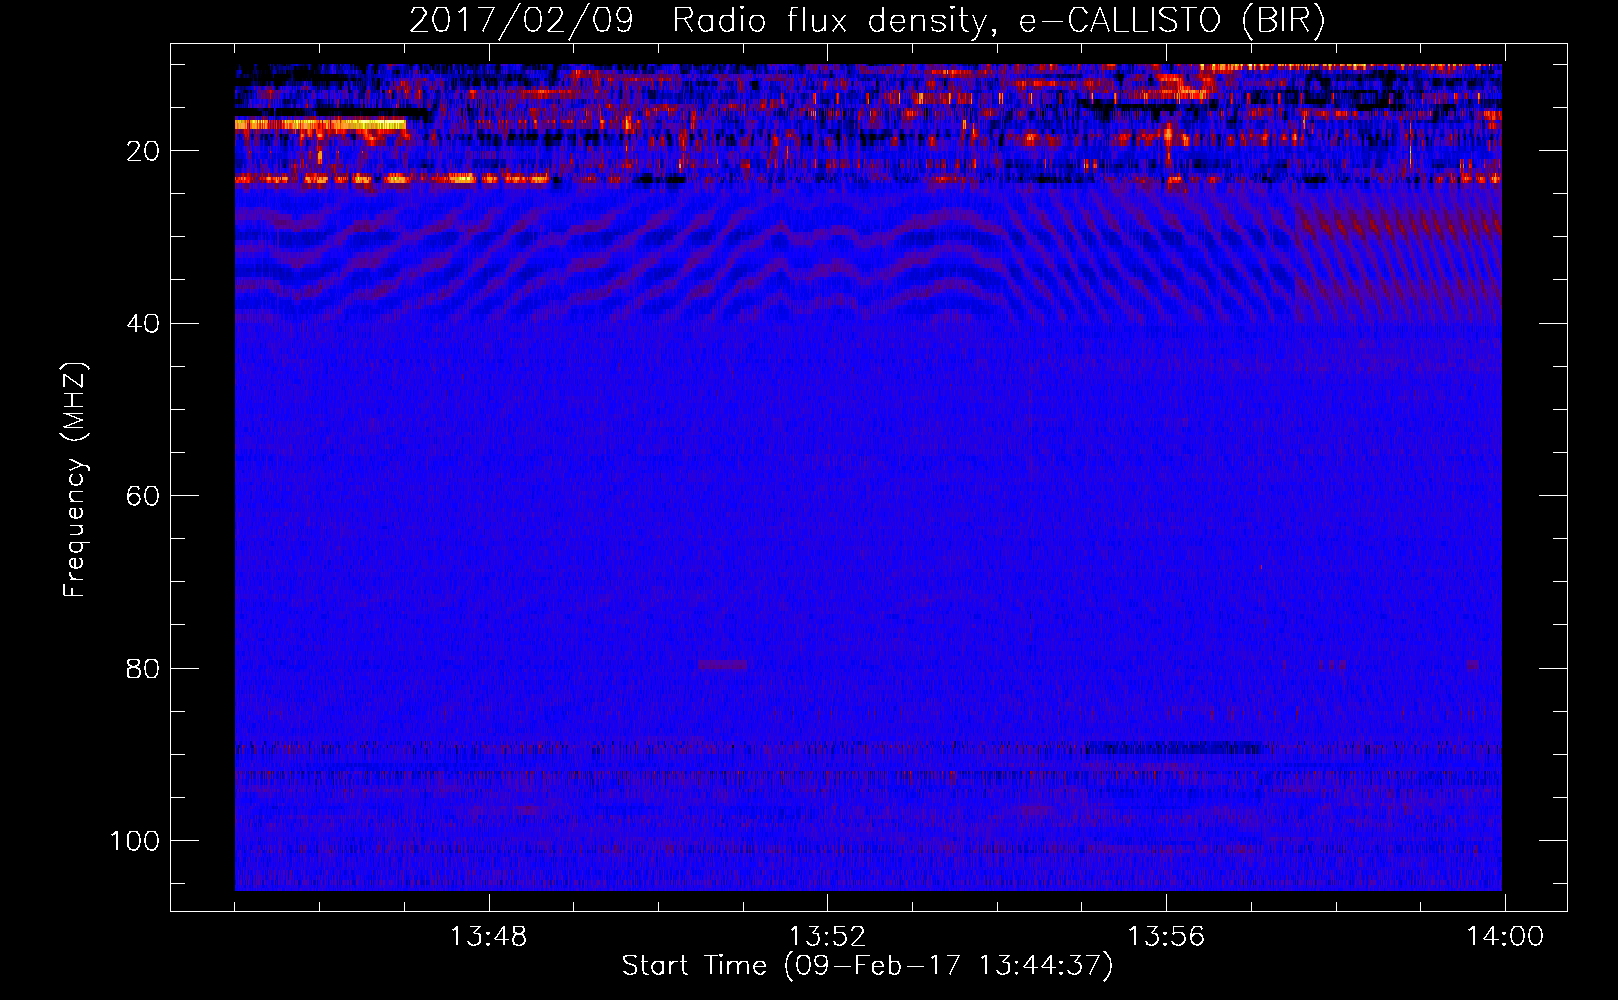Click the 60 MHz frequency tick label
Image resolution: width=1618 pixels, height=1000 pixels.
click(143, 496)
